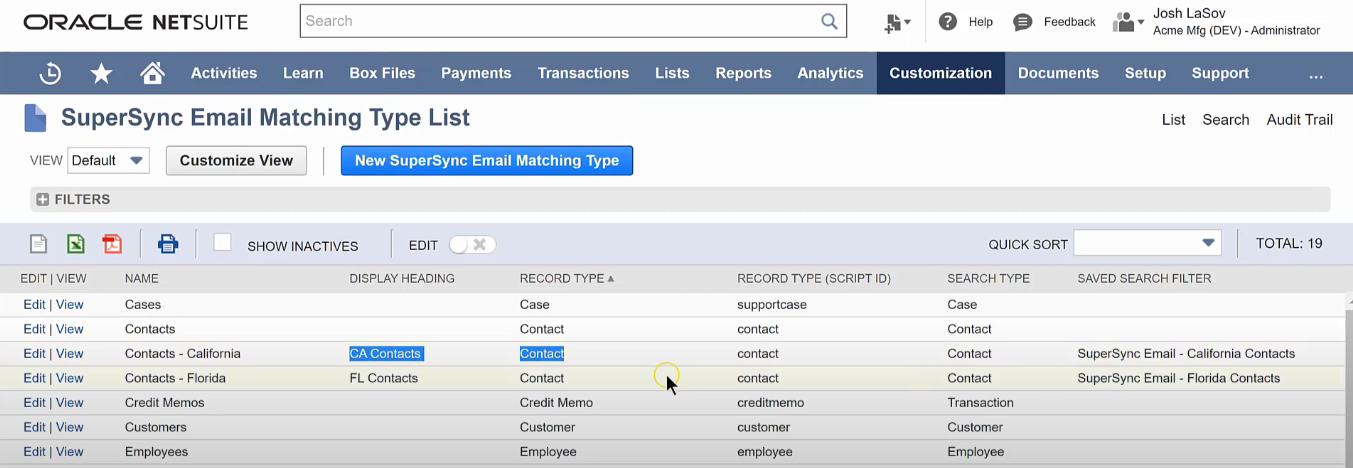Click the Display Heading column header

402,278
